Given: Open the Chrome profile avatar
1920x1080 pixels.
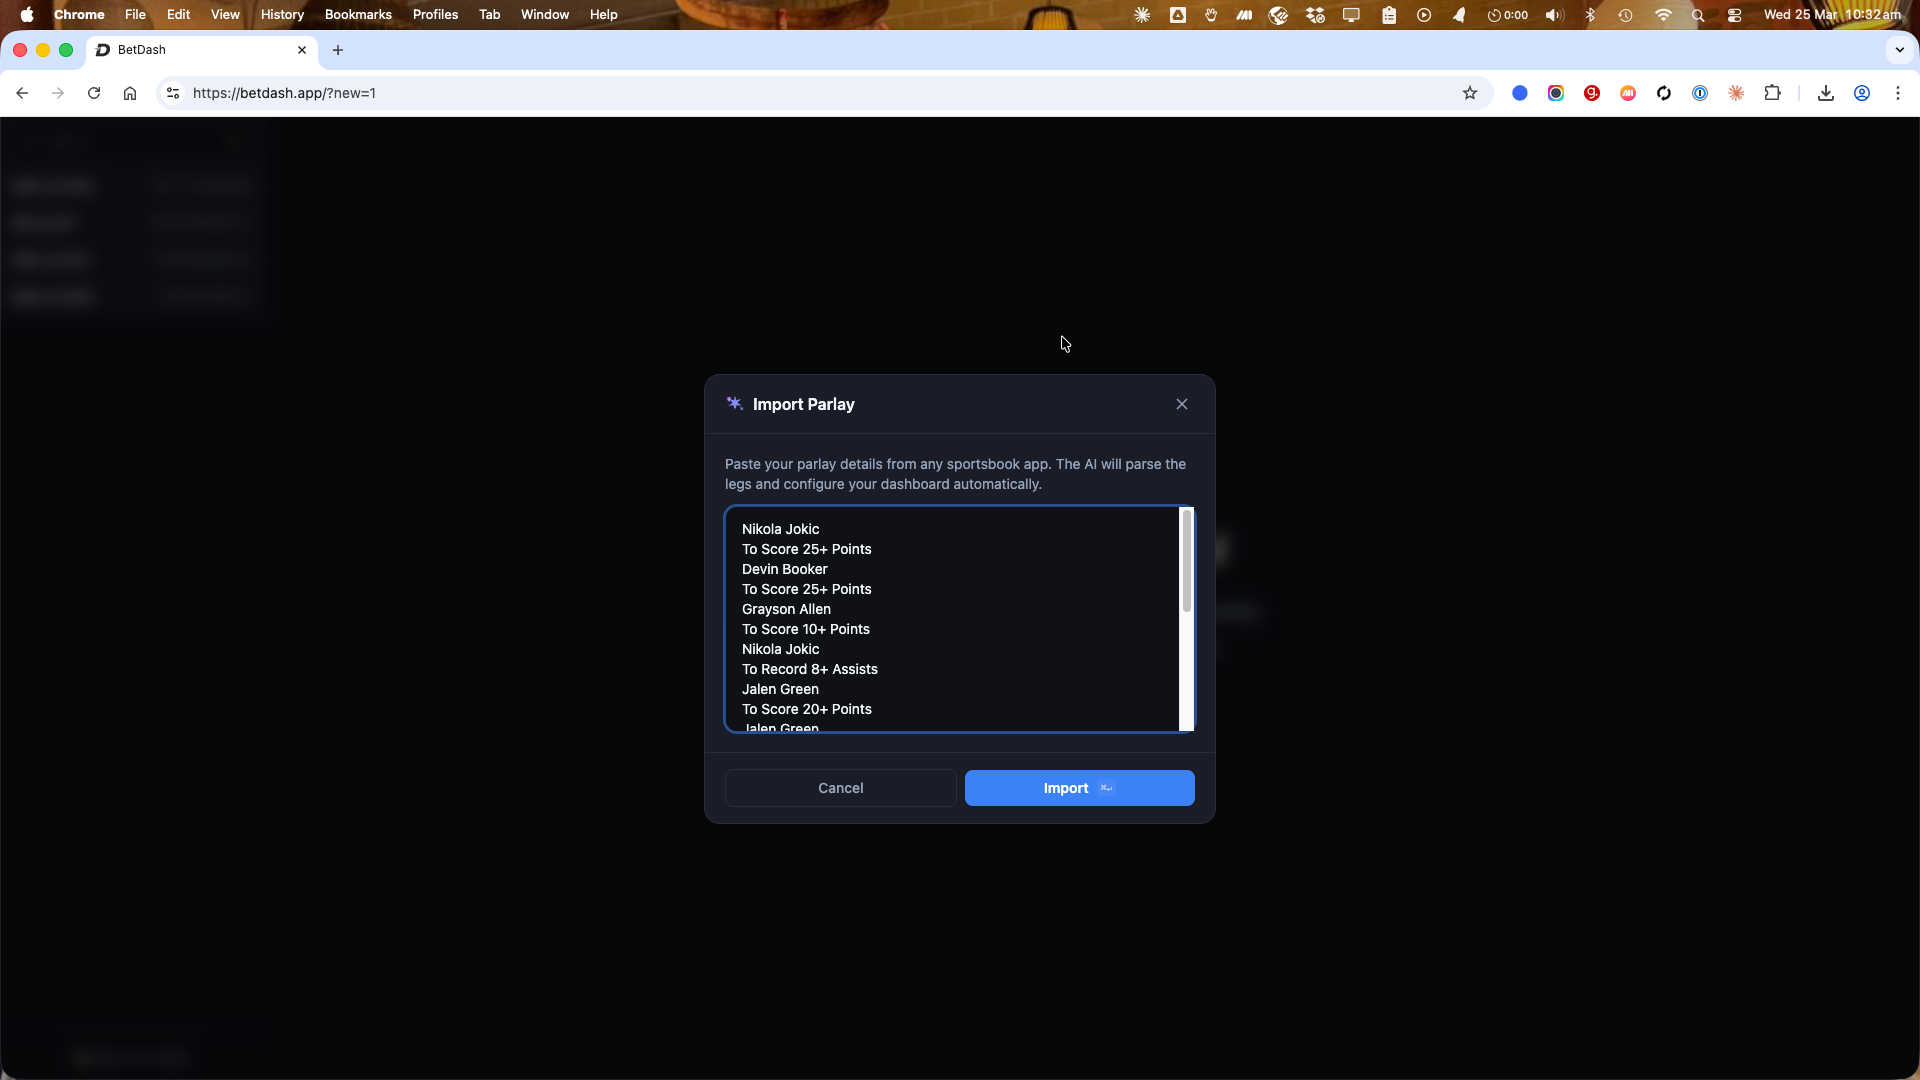Looking at the screenshot, I should [1862, 93].
